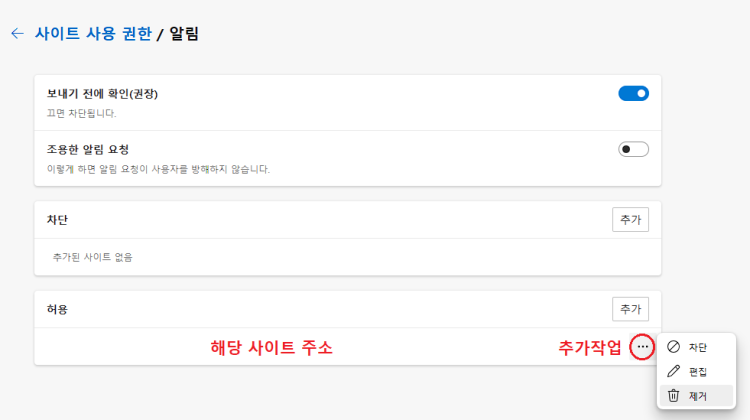Click the 알림 page title text
Screen dimensions: 750x420
184,33
